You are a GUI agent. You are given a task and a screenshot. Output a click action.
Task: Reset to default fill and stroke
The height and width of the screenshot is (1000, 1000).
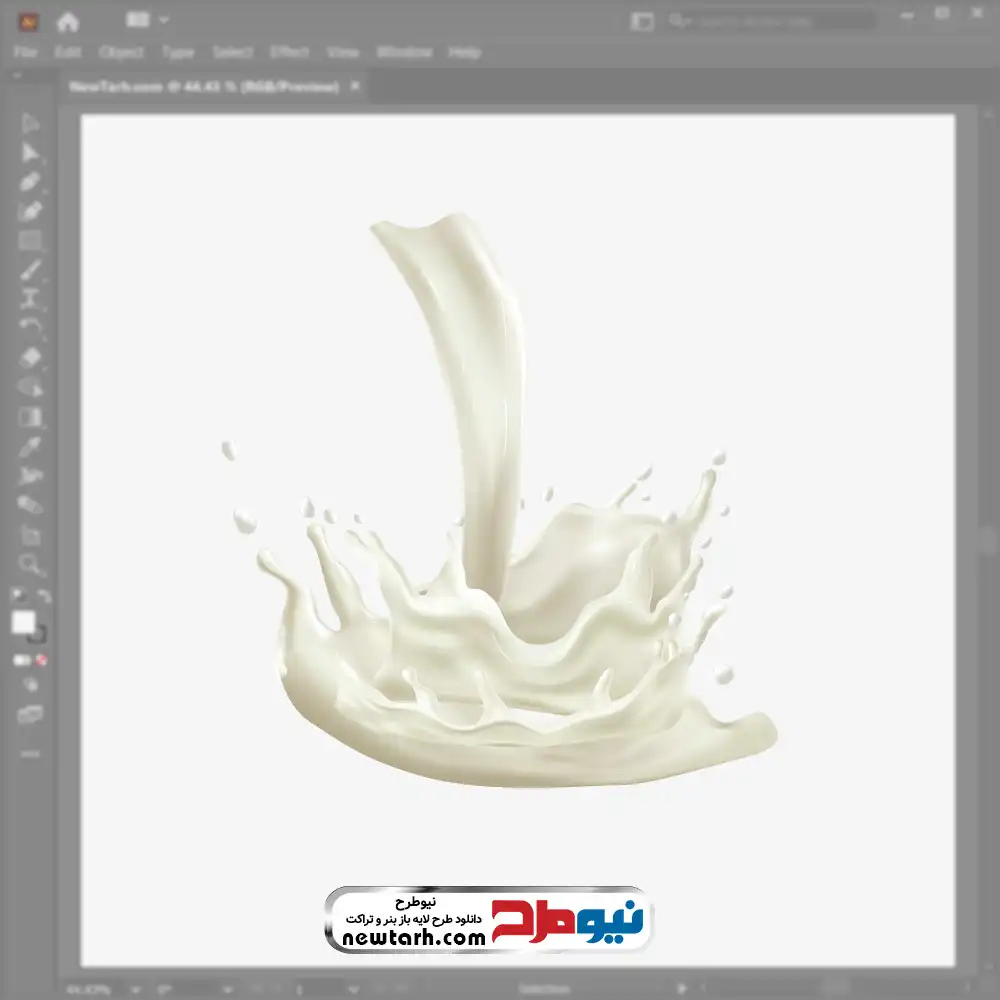pos(18,597)
